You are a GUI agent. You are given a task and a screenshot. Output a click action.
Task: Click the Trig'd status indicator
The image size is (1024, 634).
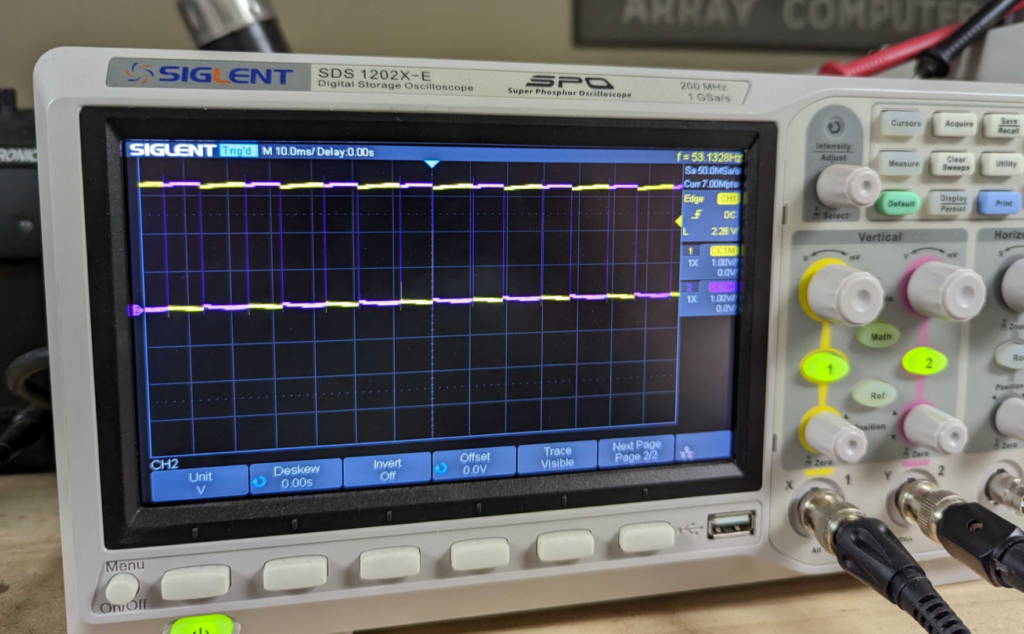coord(238,151)
